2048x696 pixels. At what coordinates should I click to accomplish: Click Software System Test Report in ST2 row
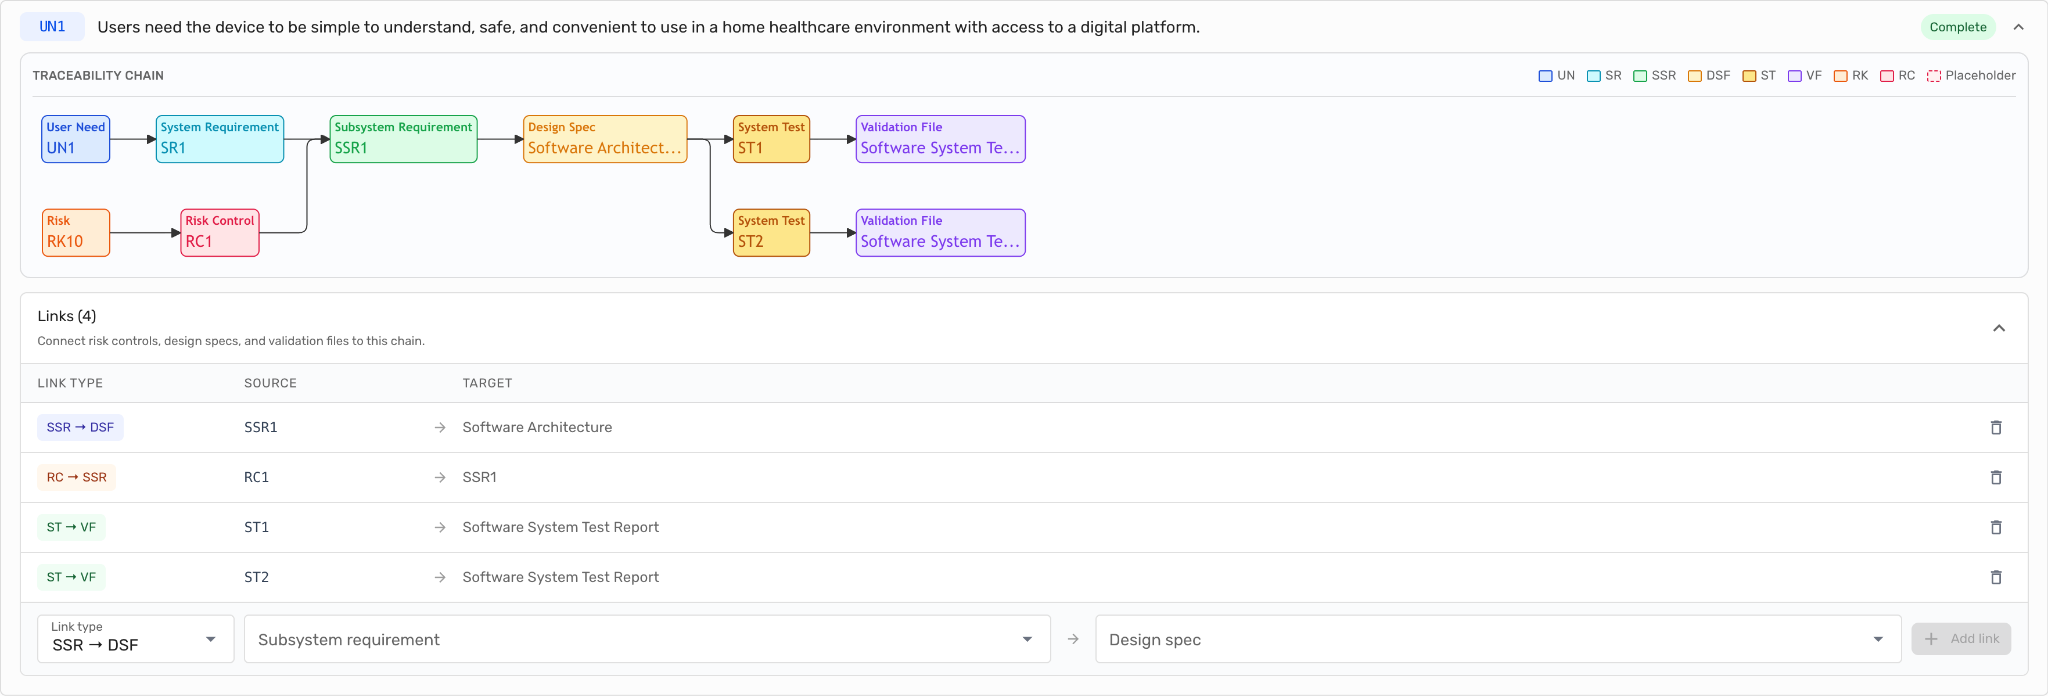561,577
